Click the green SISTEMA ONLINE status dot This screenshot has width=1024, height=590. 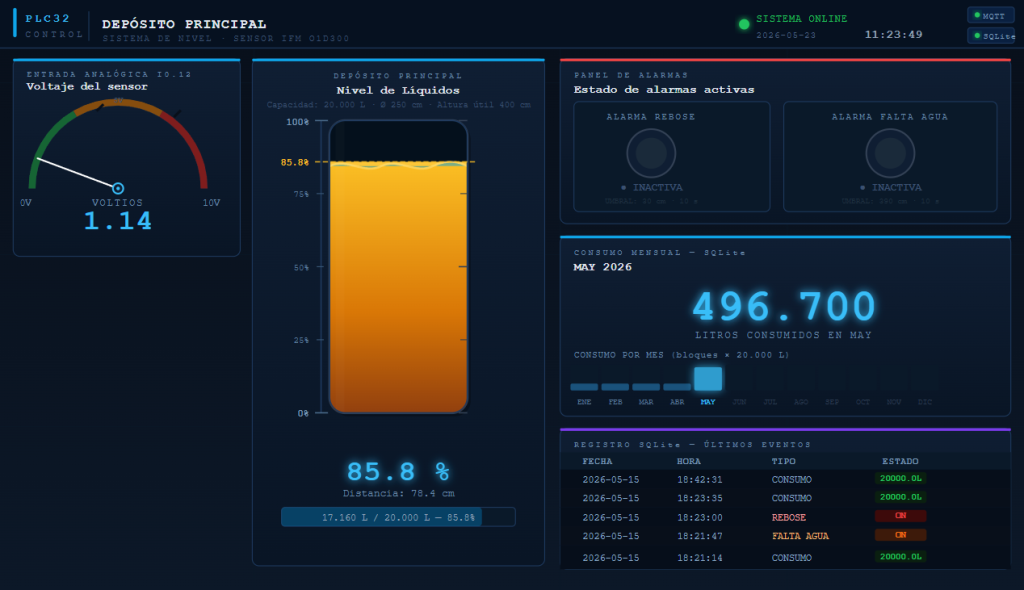744,25
